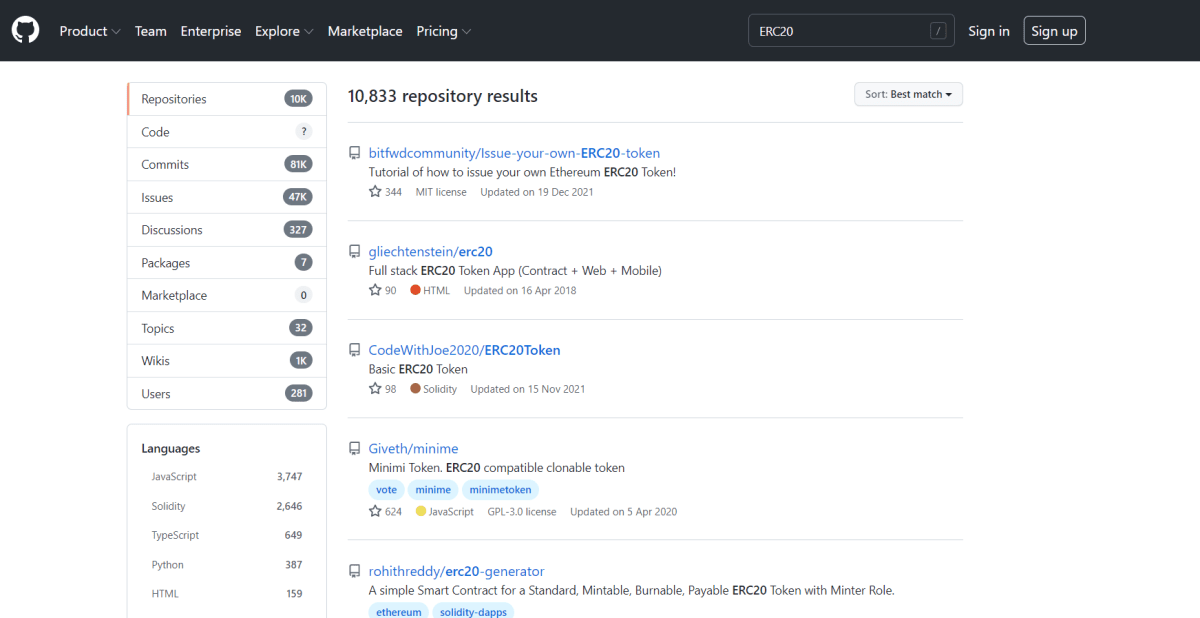The image size is (1200, 618).
Task: Click the 90 stars count
Action: (x=382, y=290)
